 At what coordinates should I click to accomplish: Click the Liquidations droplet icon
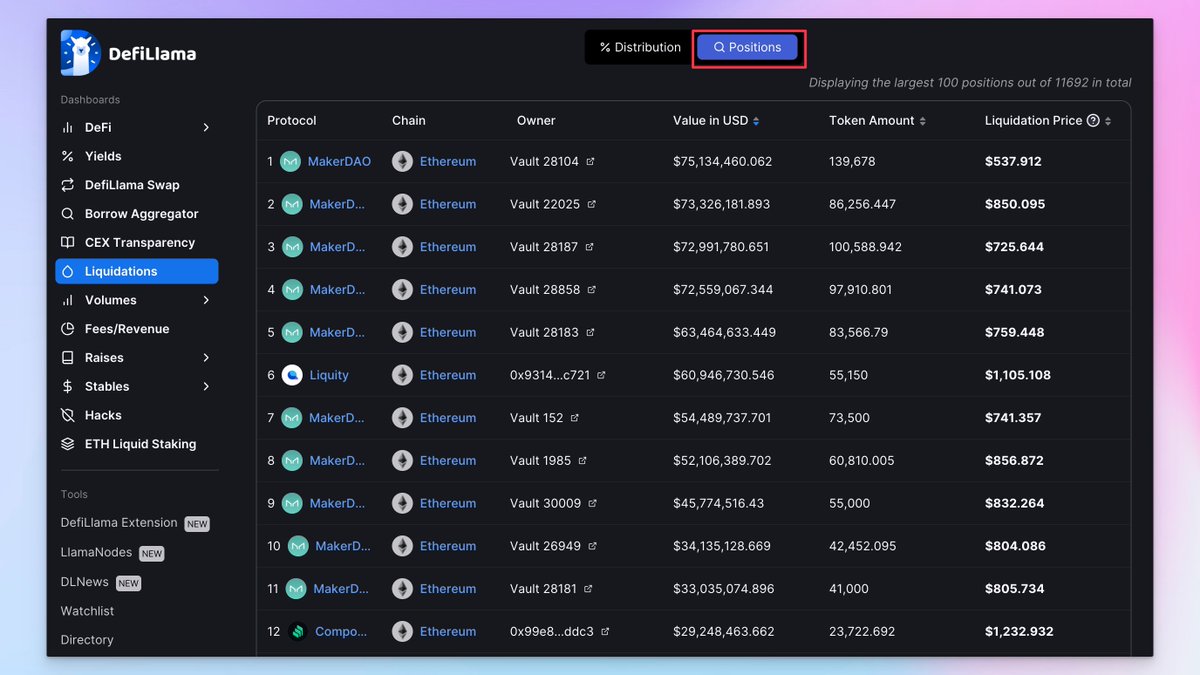68,271
